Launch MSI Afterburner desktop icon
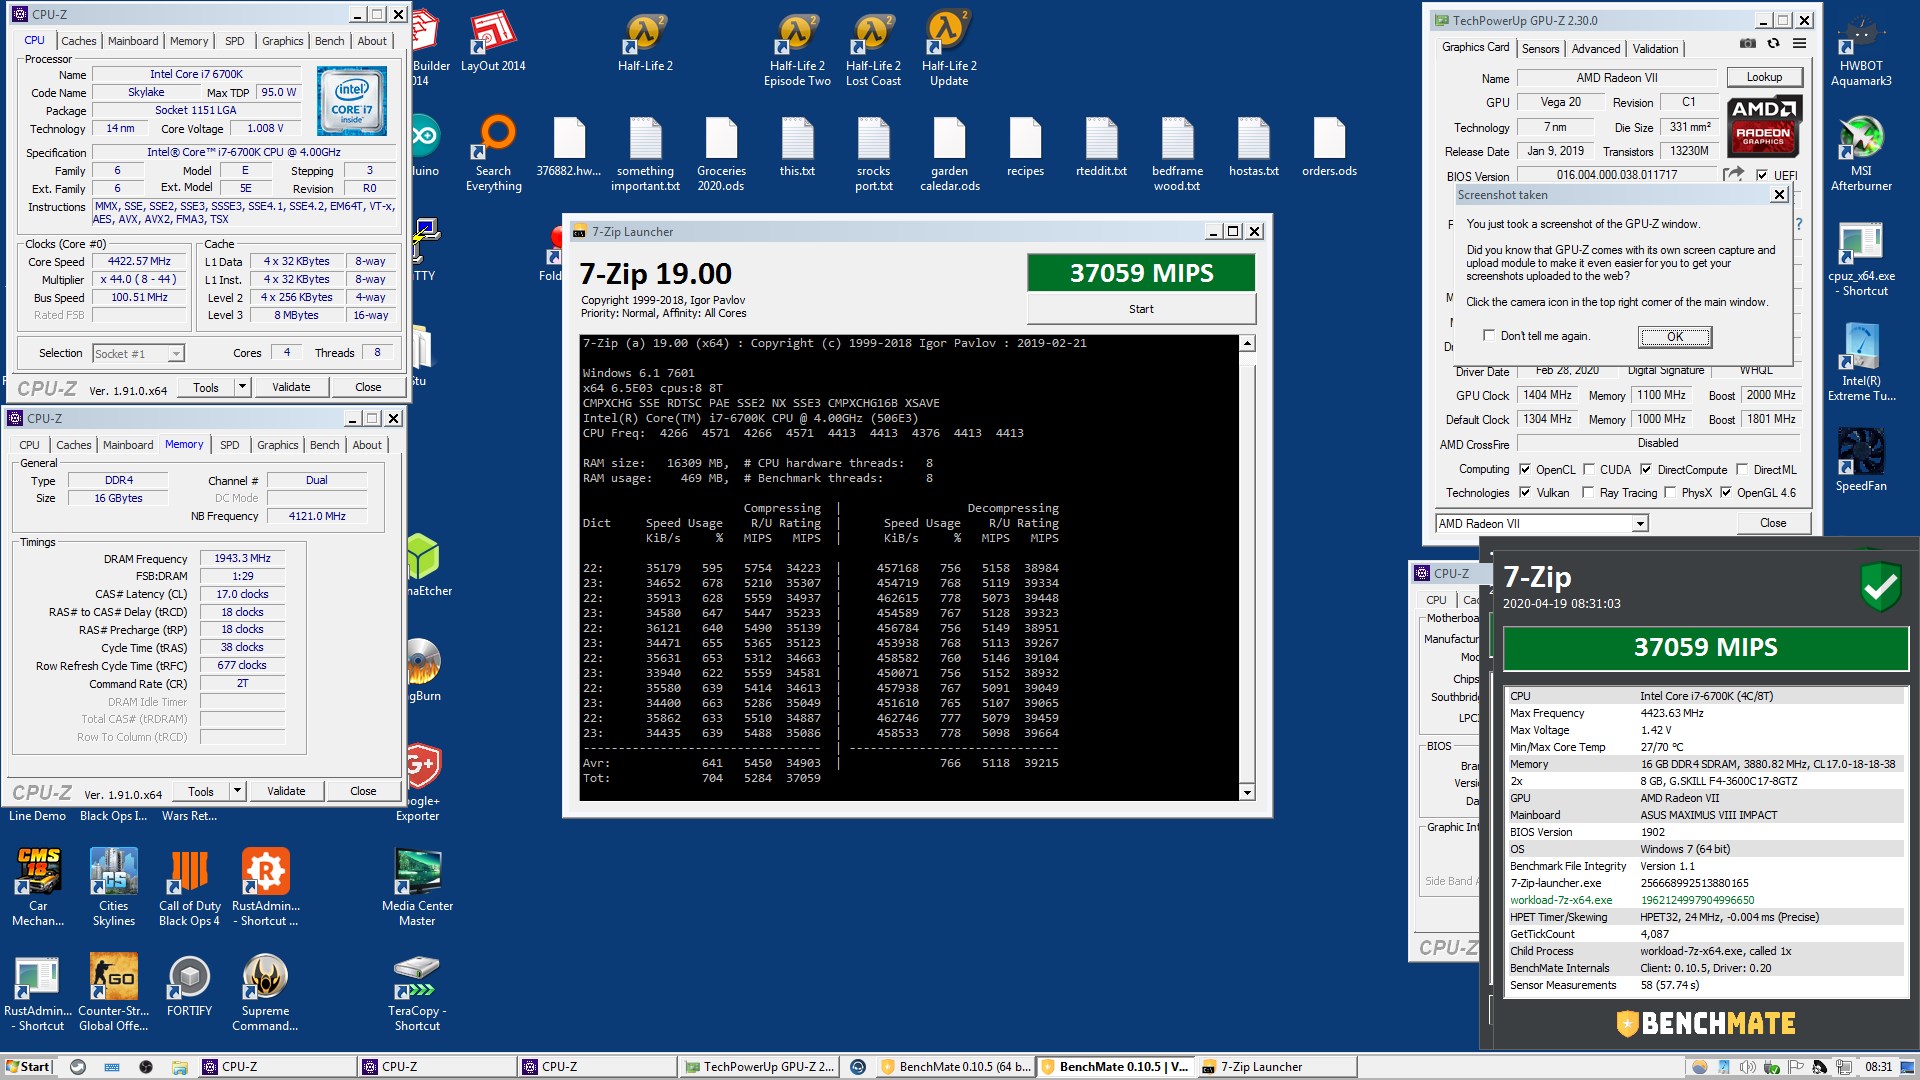This screenshot has width=1920, height=1080. point(1861,153)
